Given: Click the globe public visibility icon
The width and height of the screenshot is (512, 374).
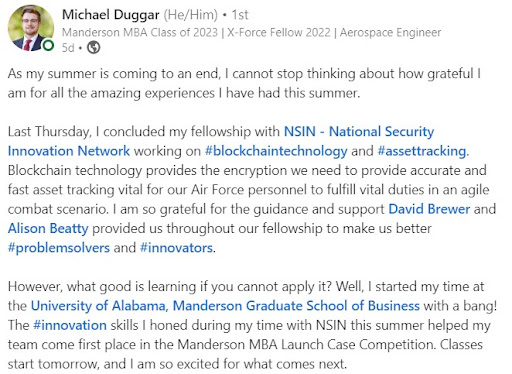Looking at the screenshot, I should pos(93,47).
